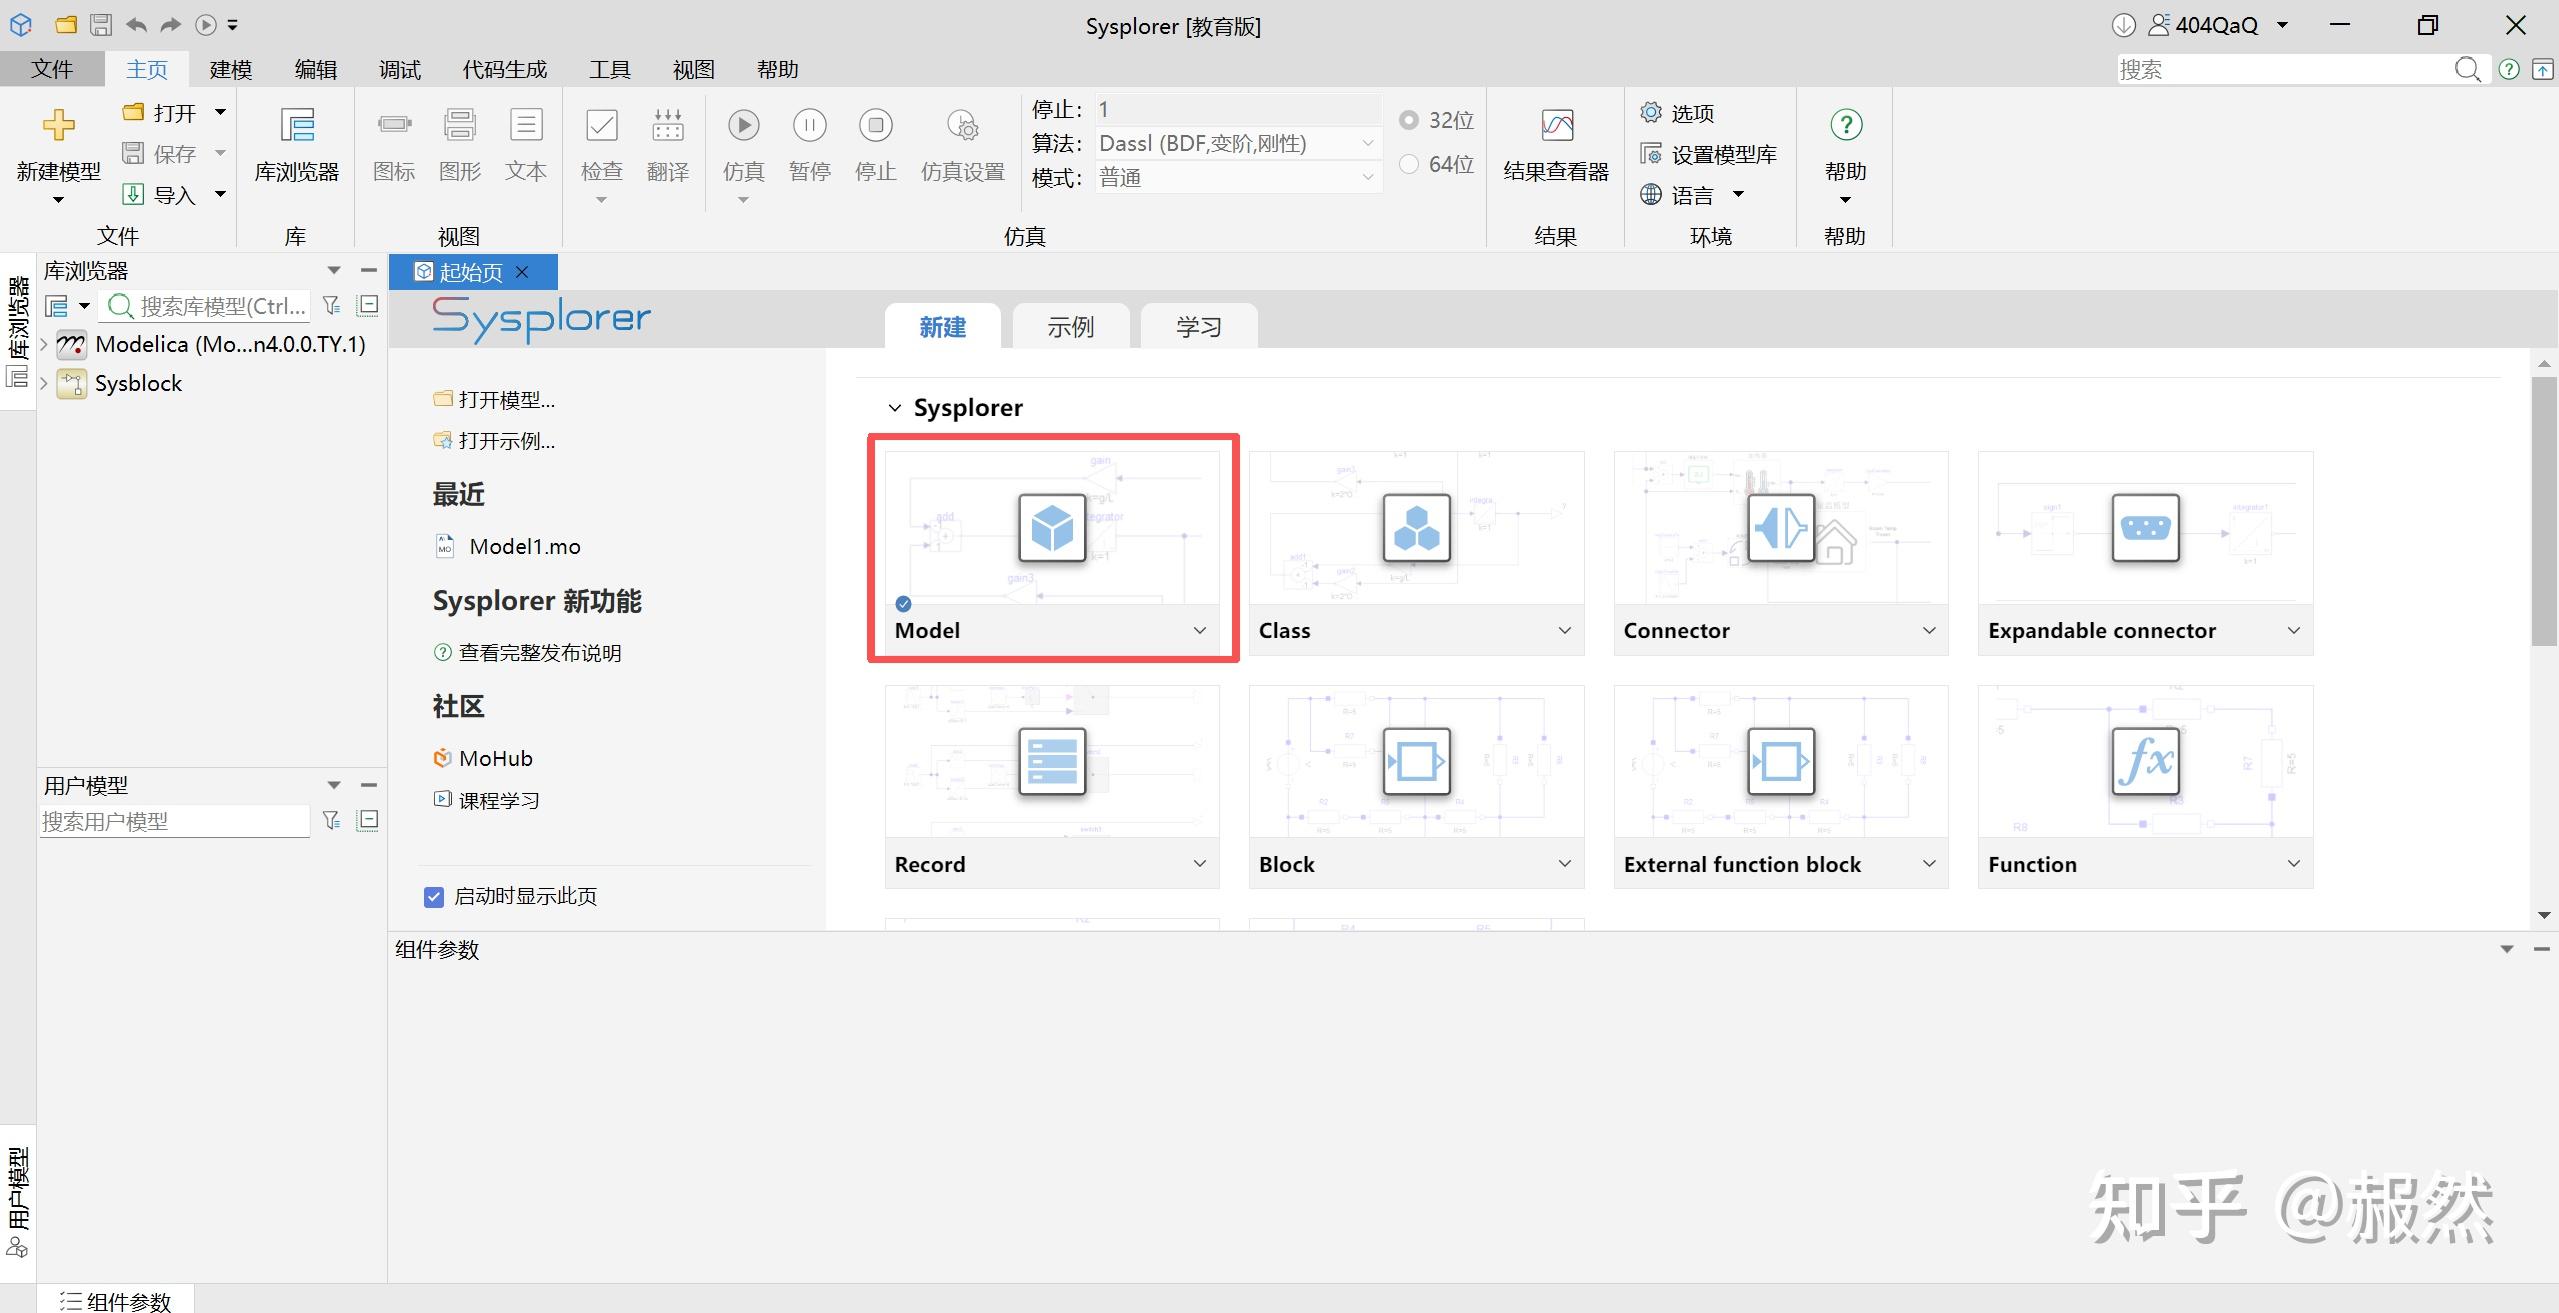The height and width of the screenshot is (1313, 2559).
Task: Open 设置模型库 library settings
Action: [x=1708, y=155]
